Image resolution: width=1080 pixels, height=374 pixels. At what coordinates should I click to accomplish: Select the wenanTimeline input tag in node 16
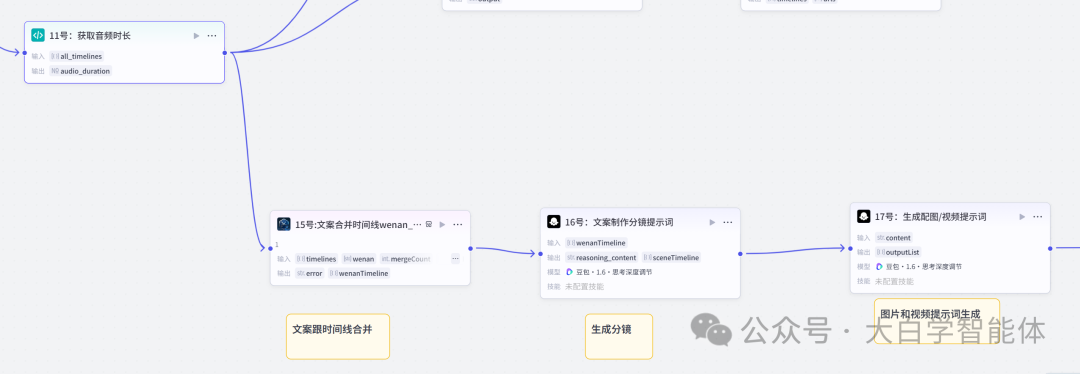(x=596, y=242)
